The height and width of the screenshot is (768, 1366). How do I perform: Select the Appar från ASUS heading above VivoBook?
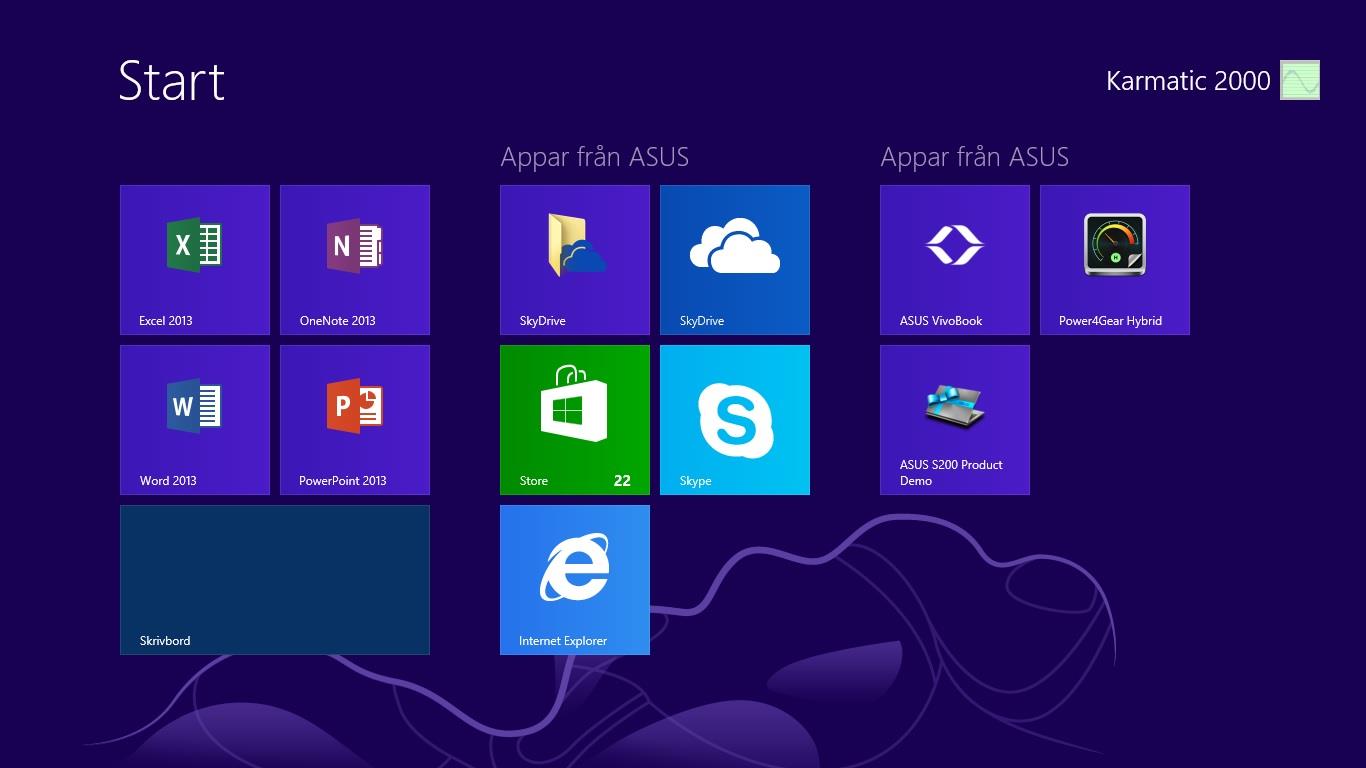point(975,157)
